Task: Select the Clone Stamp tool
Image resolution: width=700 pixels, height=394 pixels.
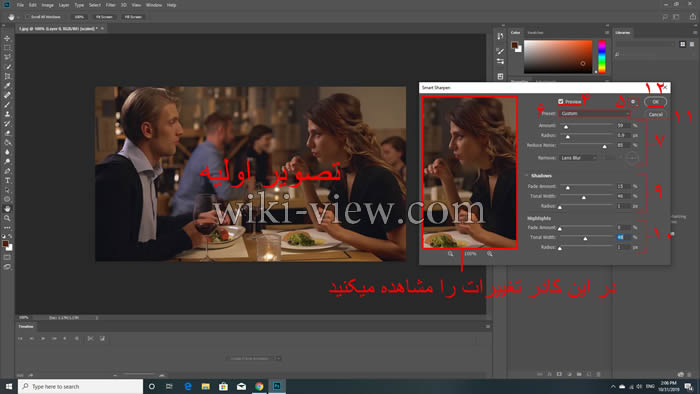Action: pyautogui.click(x=7, y=114)
